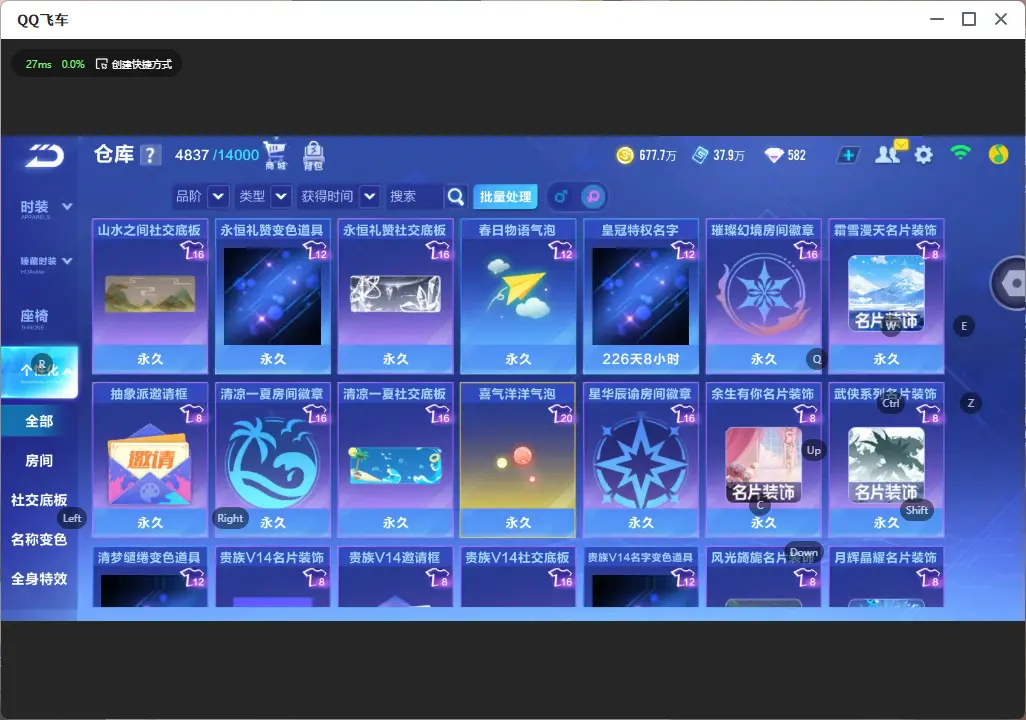The height and width of the screenshot is (720, 1026).
Task: Select 春日物语气泡 paper plane item
Action: coord(518,296)
